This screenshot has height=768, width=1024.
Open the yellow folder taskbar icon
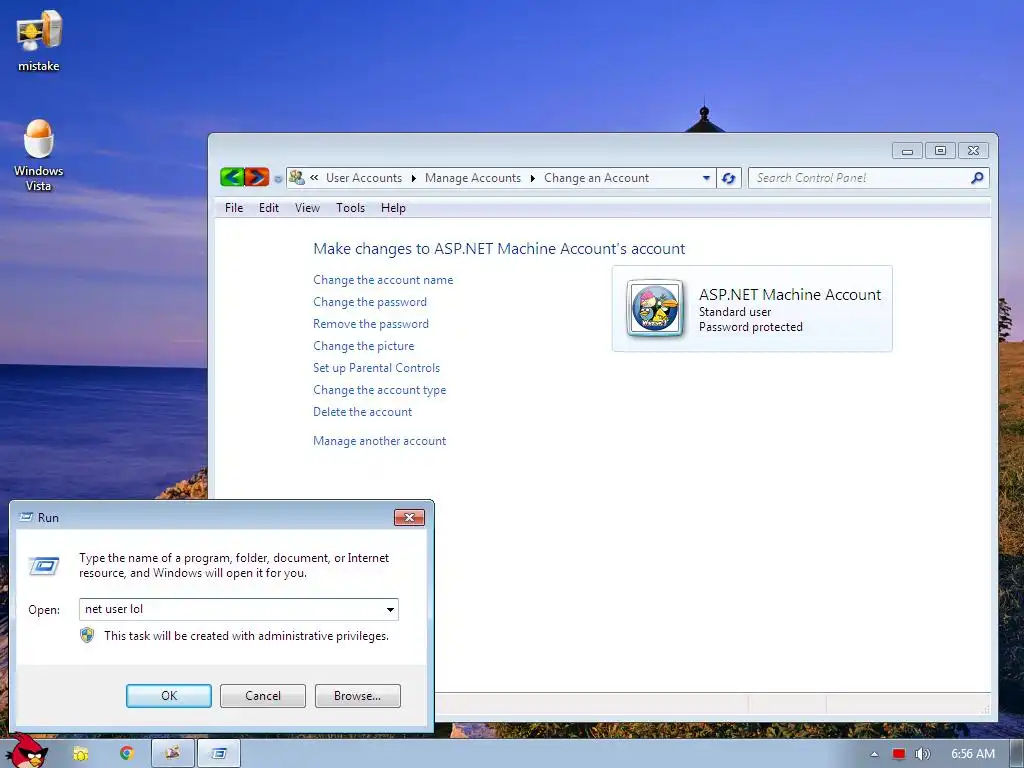[80, 754]
